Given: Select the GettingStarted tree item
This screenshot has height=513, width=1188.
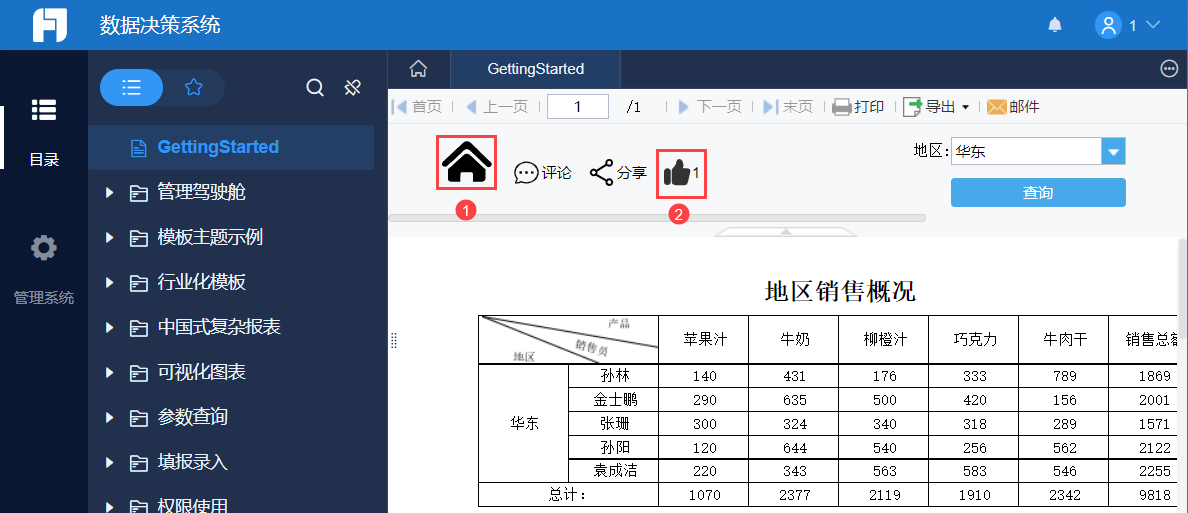Looking at the screenshot, I should [x=231, y=147].
